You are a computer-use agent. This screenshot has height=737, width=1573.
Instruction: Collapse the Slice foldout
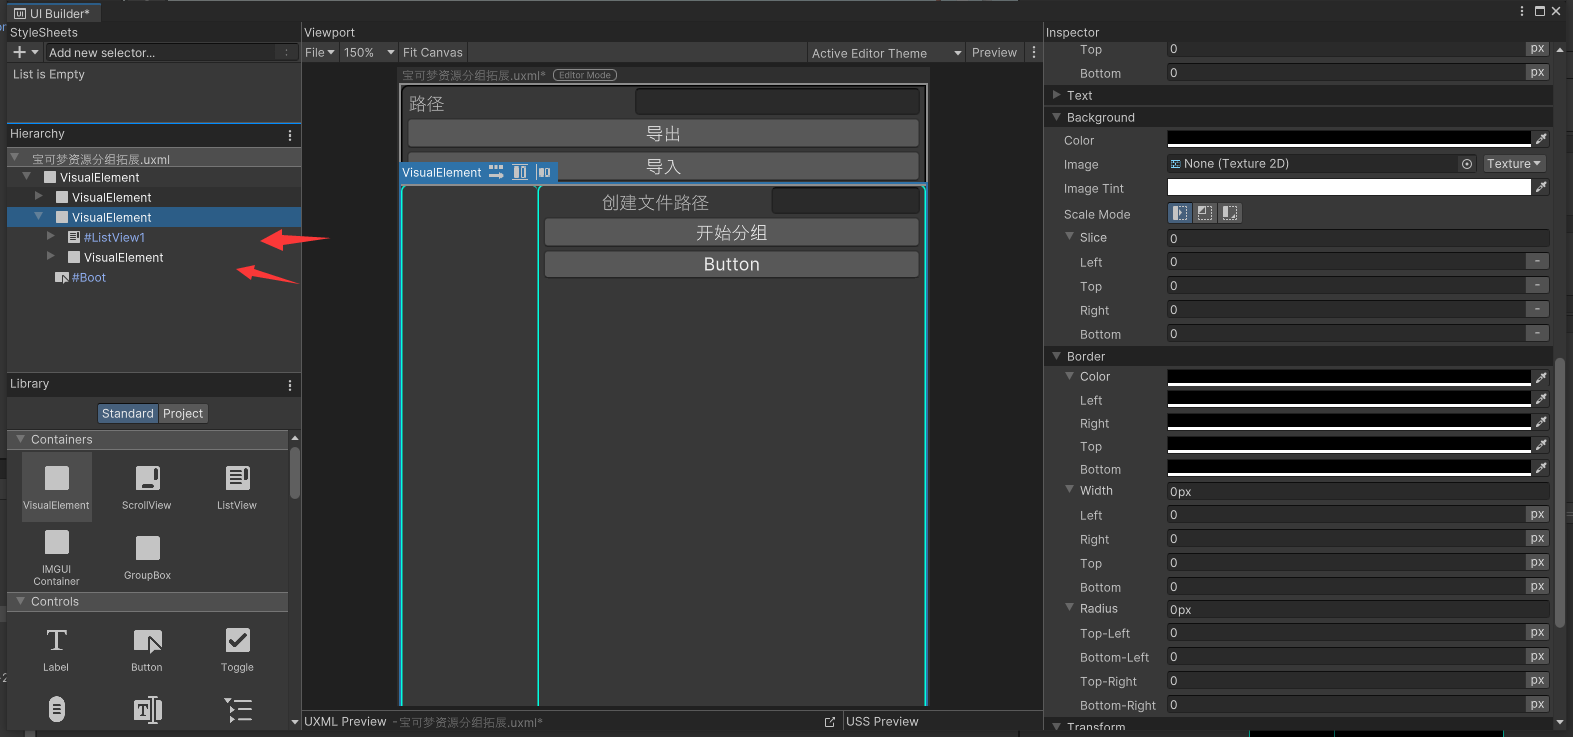click(x=1069, y=237)
